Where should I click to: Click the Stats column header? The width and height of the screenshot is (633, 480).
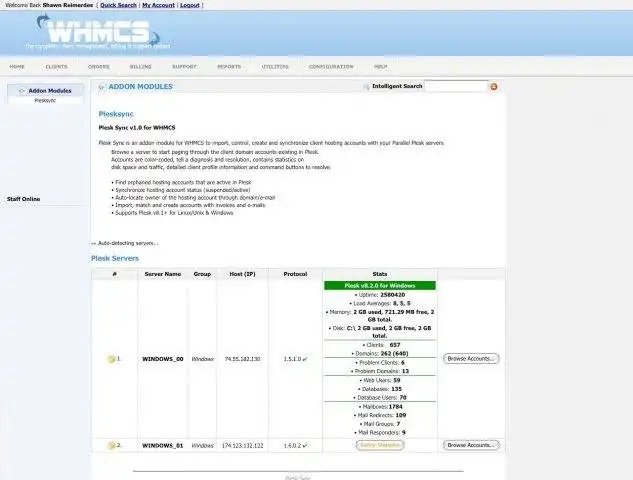[380, 274]
